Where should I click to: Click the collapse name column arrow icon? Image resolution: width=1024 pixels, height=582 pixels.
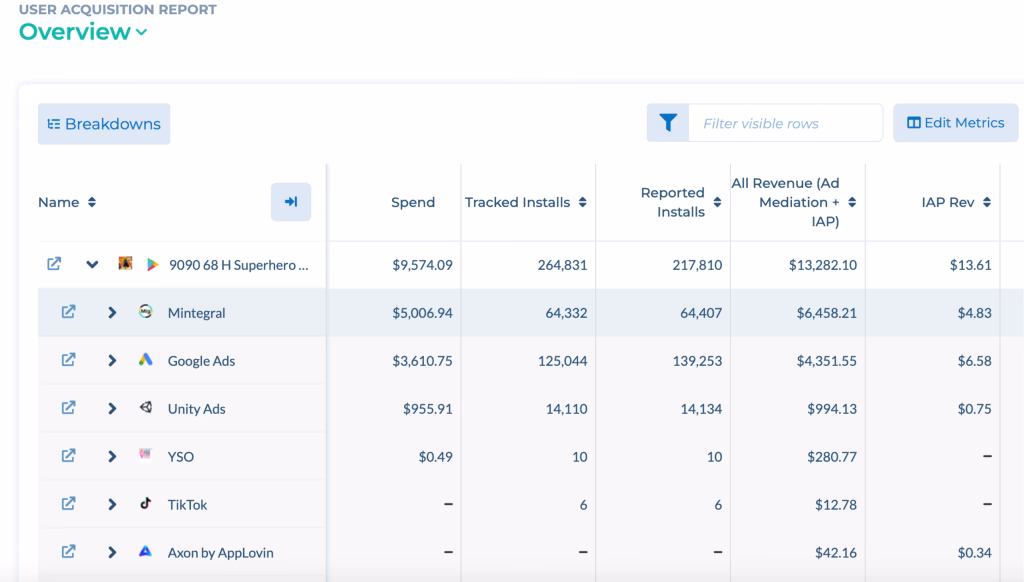(x=291, y=202)
